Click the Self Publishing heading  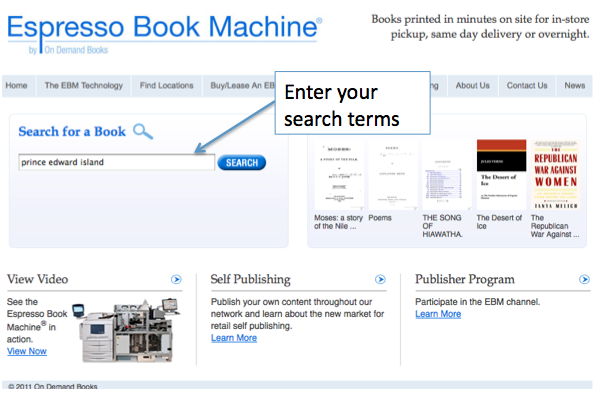250,280
